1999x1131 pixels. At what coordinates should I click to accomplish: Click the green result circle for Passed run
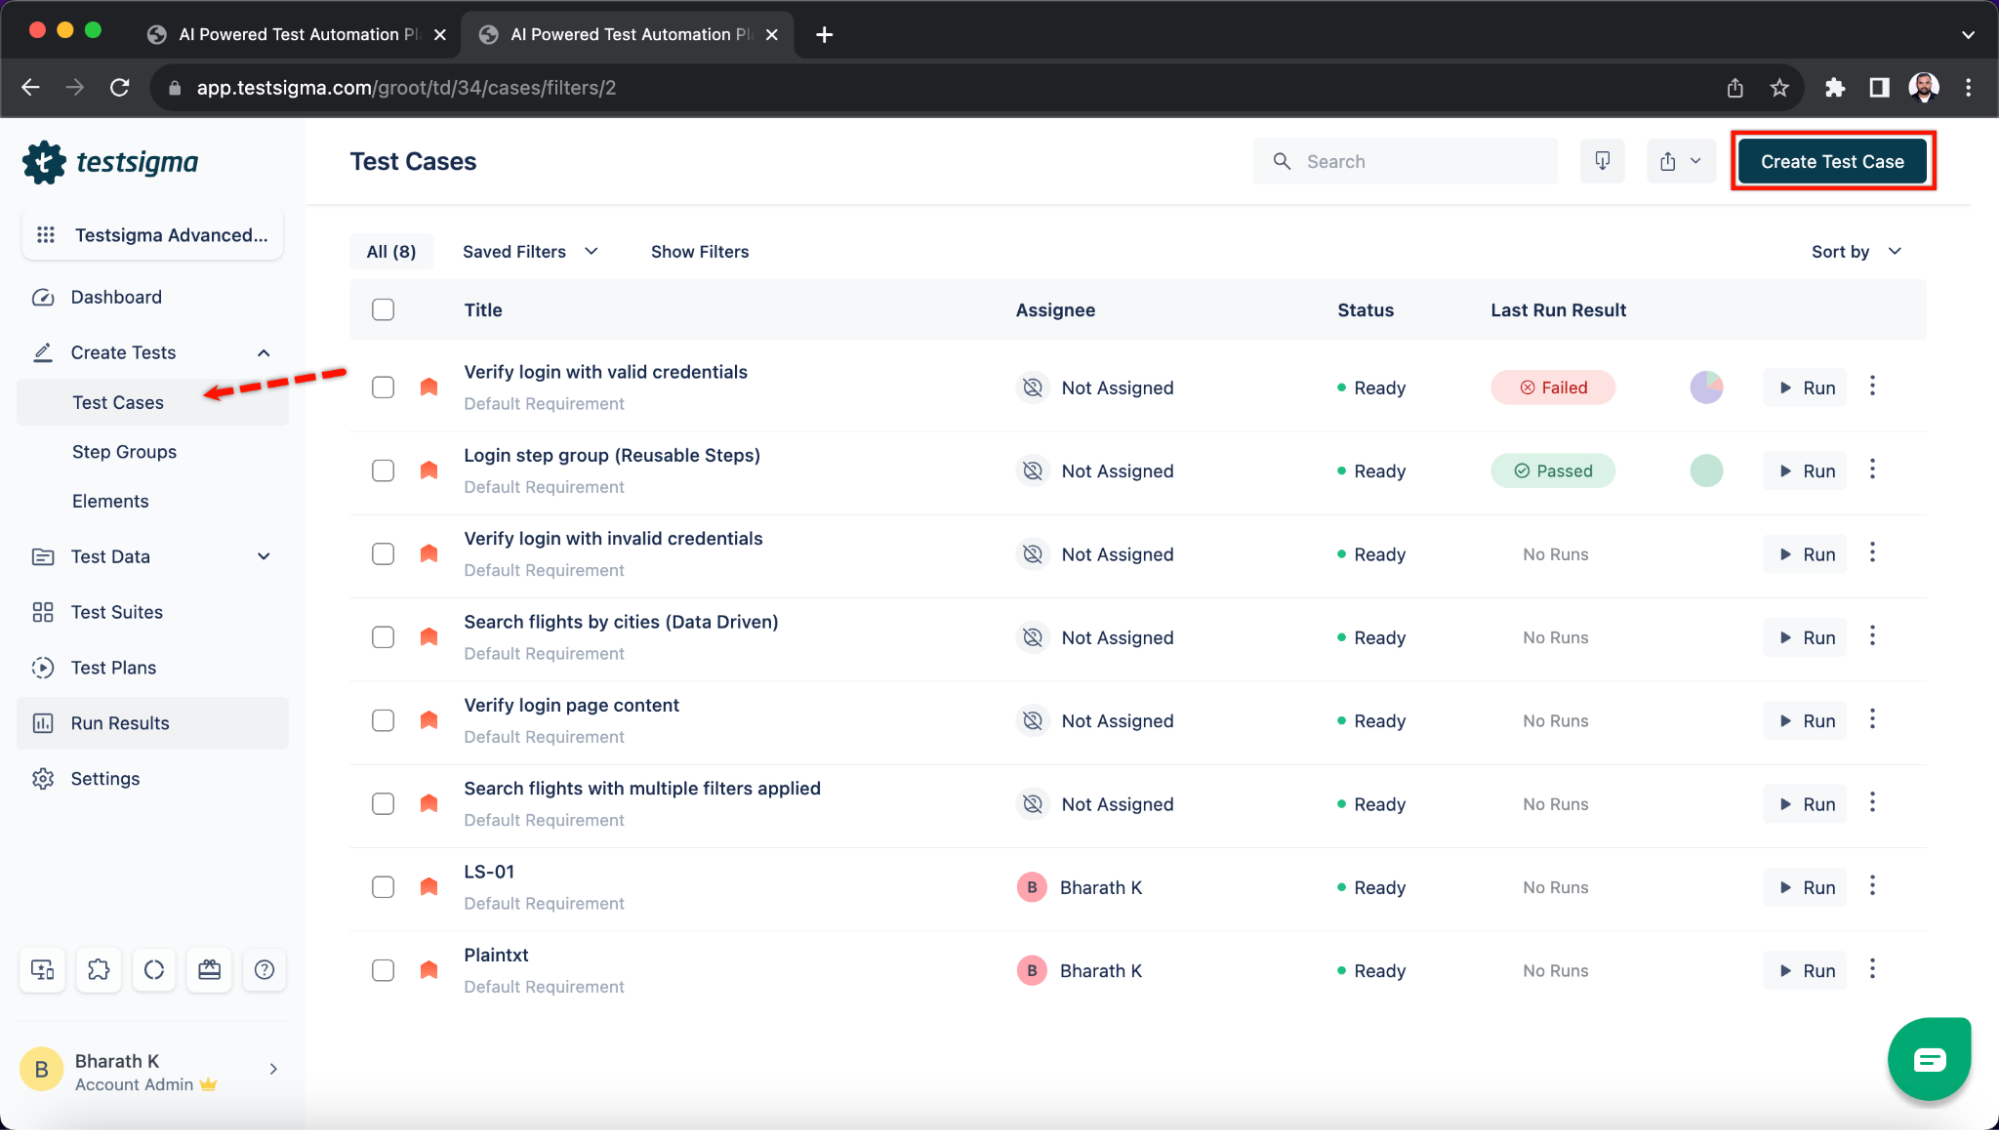(1706, 470)
